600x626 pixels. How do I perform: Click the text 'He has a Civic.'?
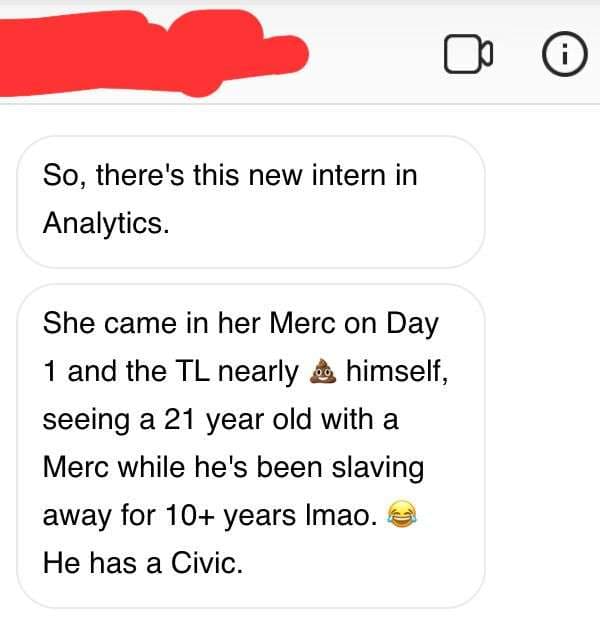[x=143, y=563]
